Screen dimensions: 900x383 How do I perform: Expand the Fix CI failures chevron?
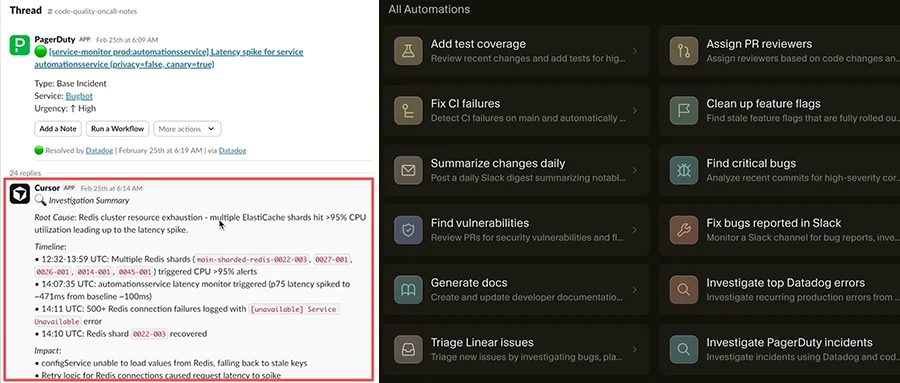634,110
